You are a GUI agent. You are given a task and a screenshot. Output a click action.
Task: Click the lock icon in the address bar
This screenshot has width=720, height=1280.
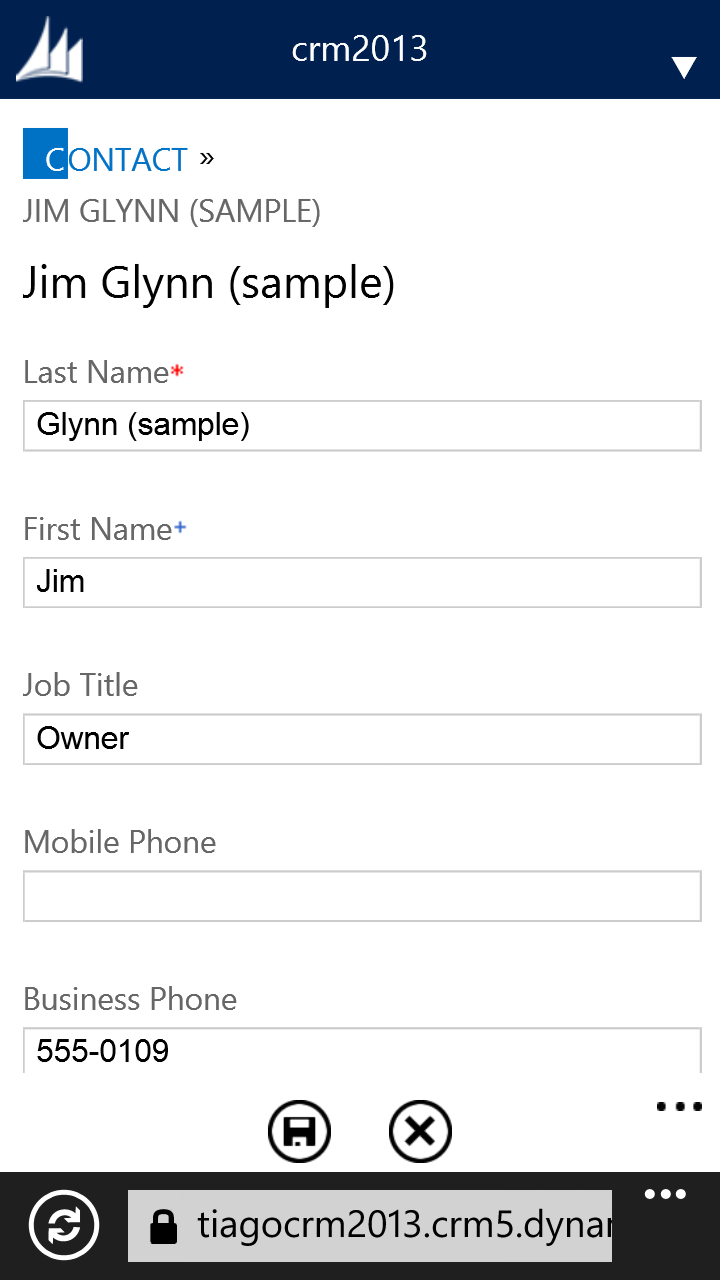pos(163,1226)
